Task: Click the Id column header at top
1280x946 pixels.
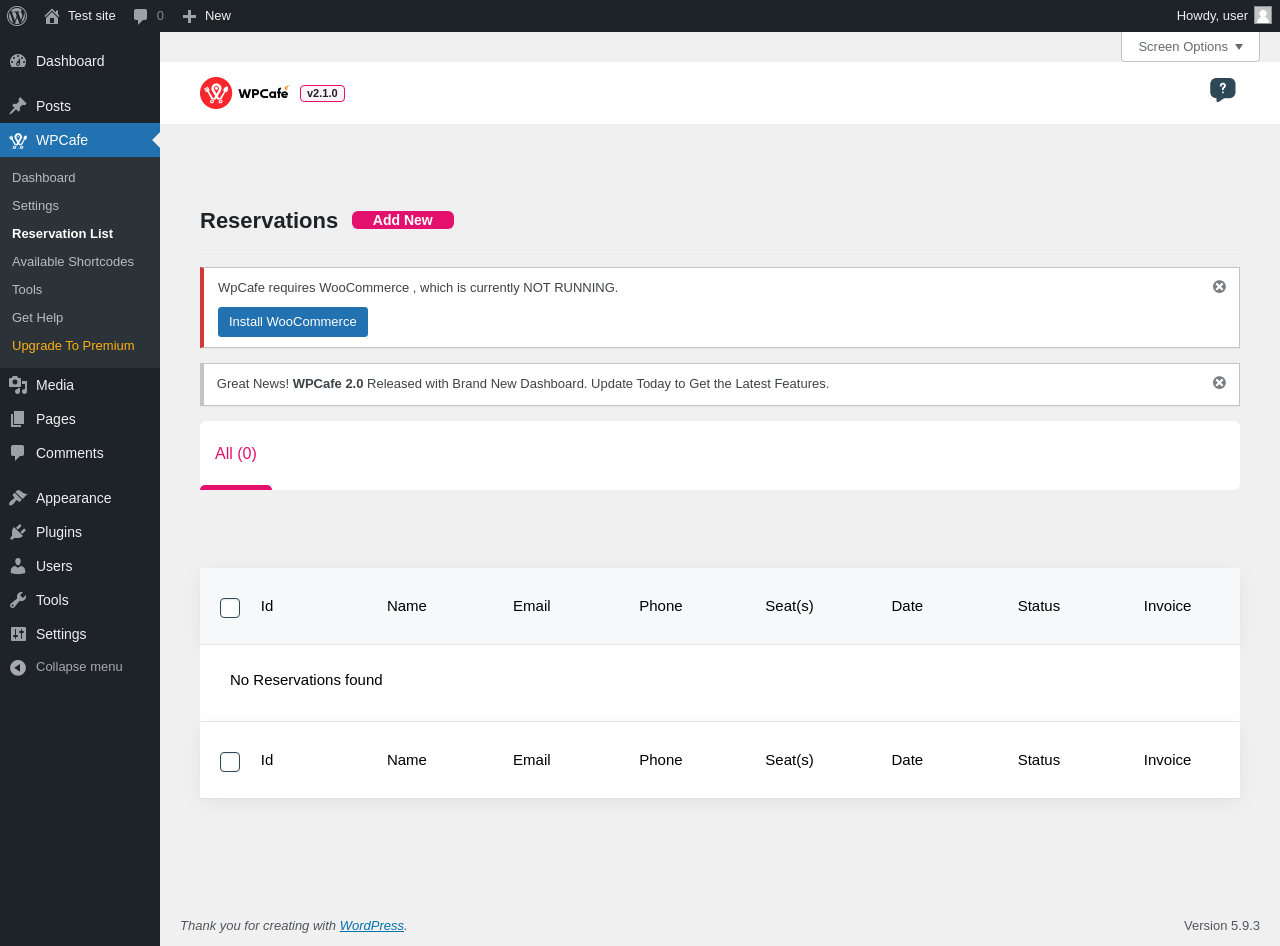Action: tap(267, 606)
